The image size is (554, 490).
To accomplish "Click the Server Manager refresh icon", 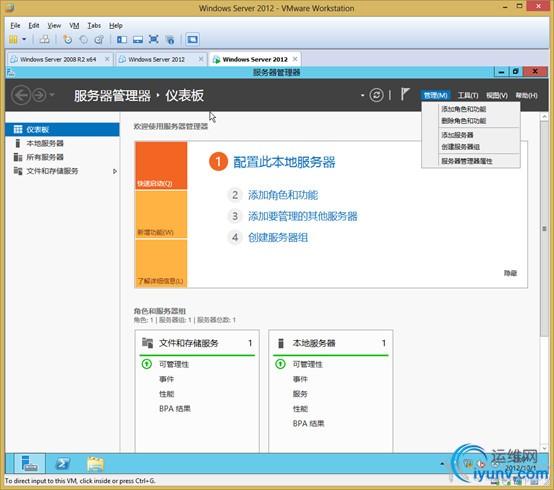I will click(376, 95).
